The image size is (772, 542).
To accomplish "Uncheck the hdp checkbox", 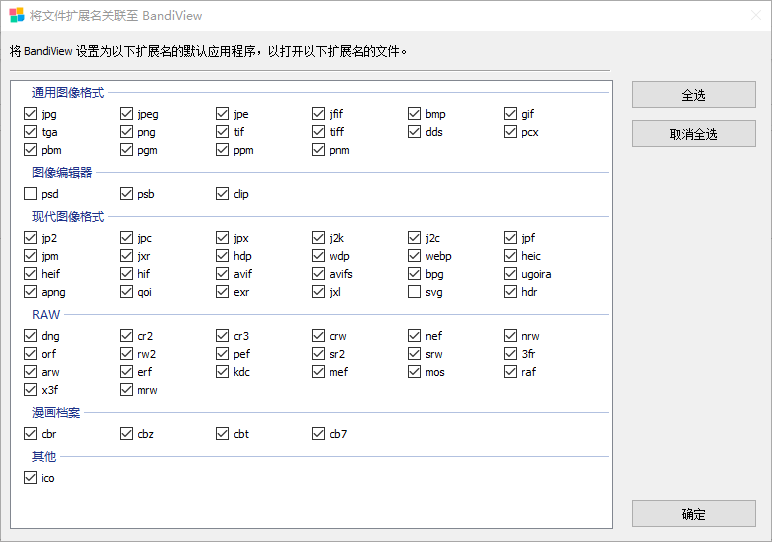I will coord(223,256).
